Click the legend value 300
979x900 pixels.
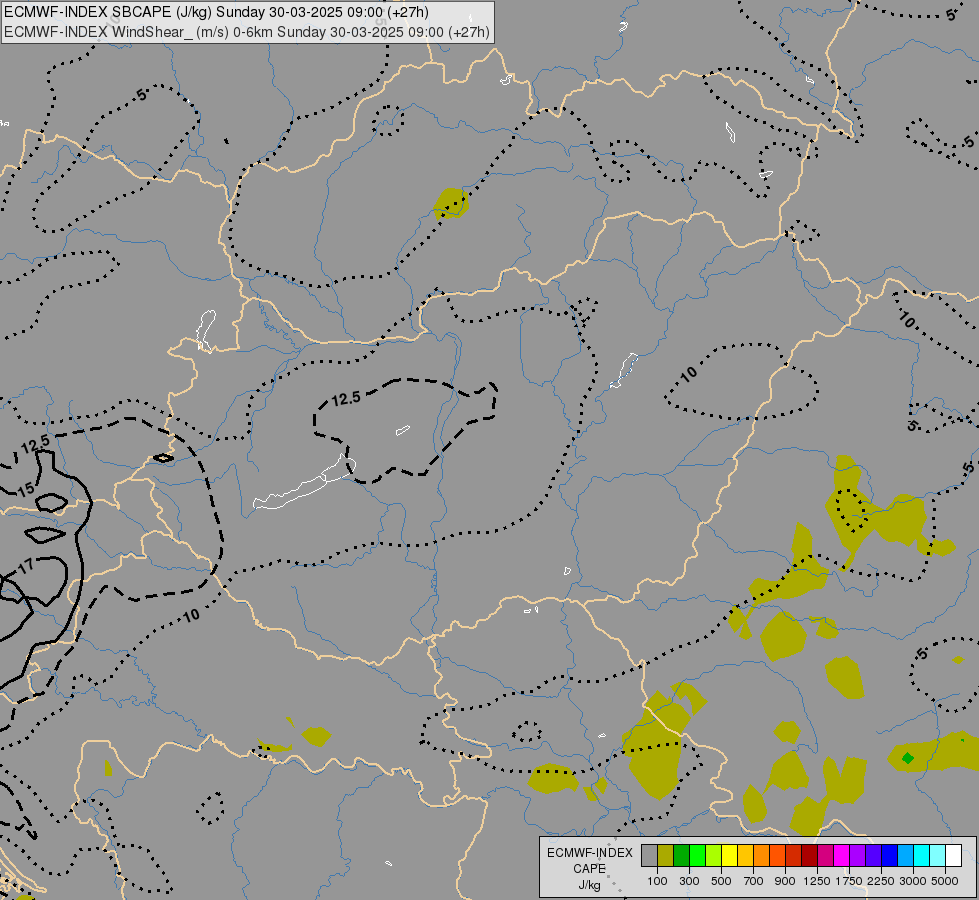pyautogui.click(x=689, y=881)
